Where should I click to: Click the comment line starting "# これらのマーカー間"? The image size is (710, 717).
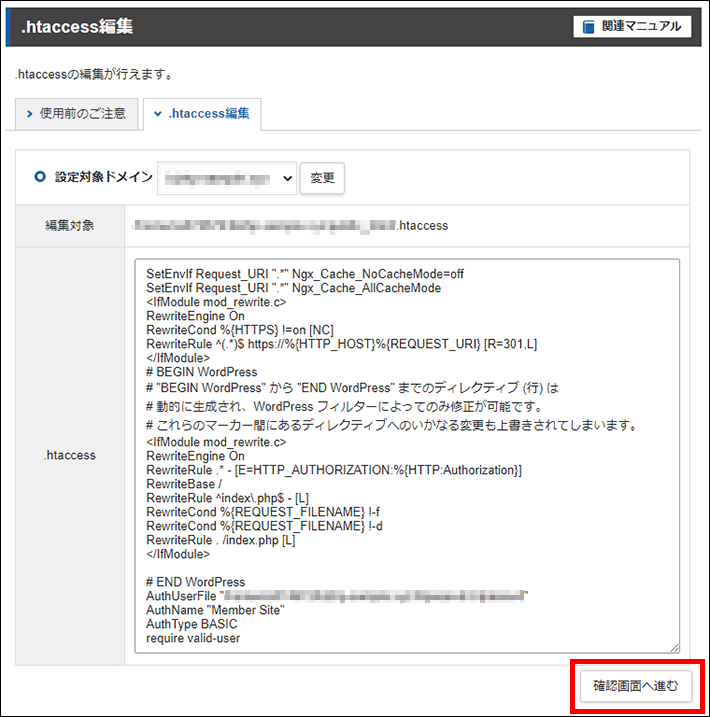(392, 425)
